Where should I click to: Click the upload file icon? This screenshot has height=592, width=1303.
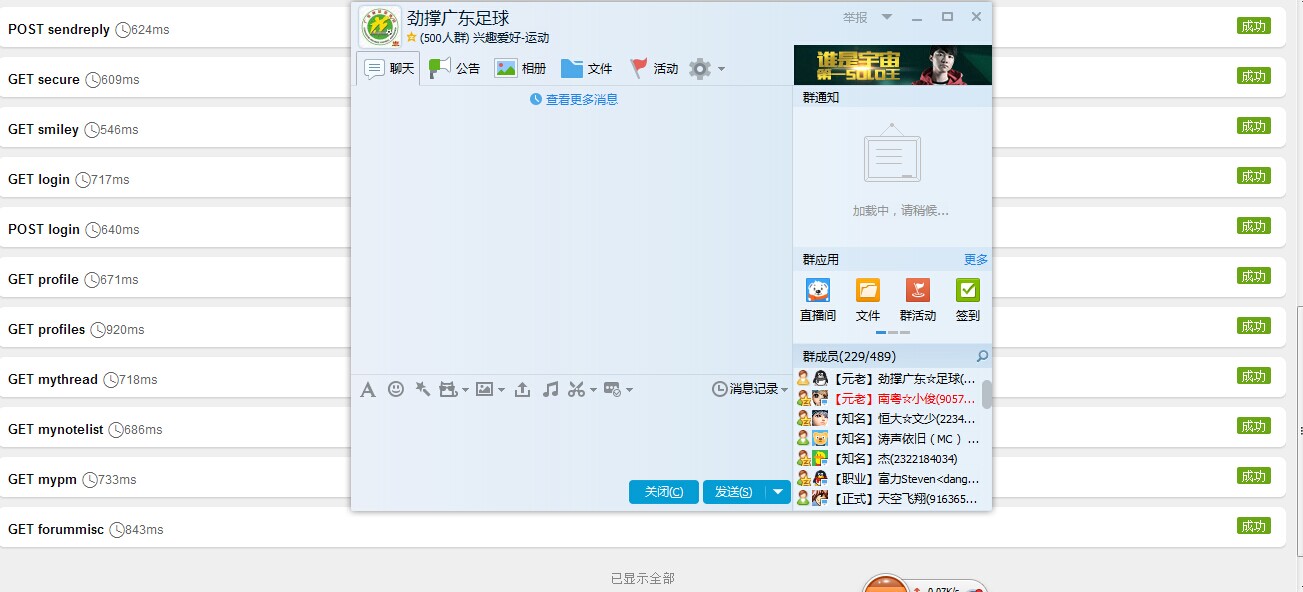(x=522, y=389)
